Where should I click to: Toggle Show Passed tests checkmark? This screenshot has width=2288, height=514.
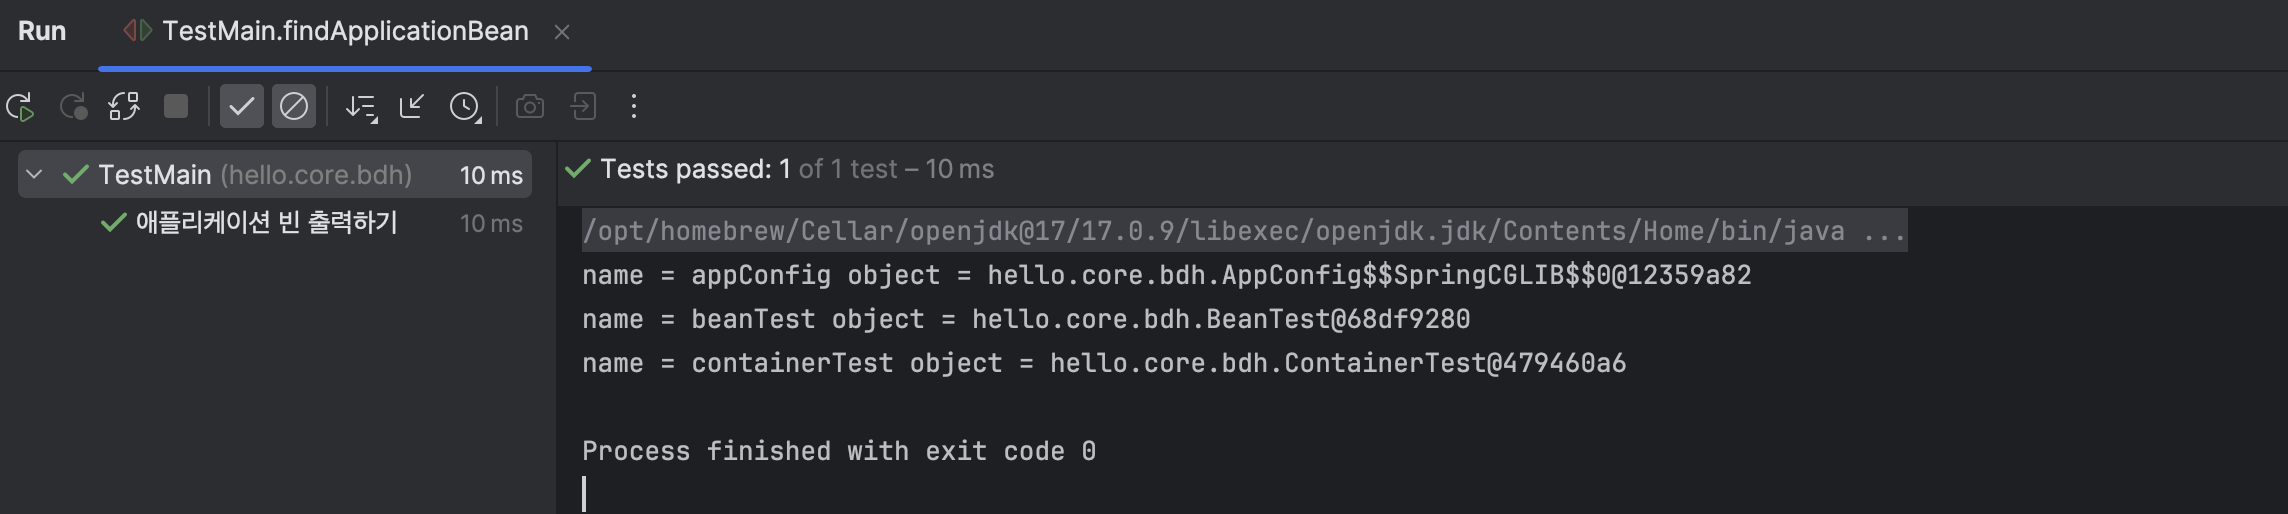click(241, 107)
